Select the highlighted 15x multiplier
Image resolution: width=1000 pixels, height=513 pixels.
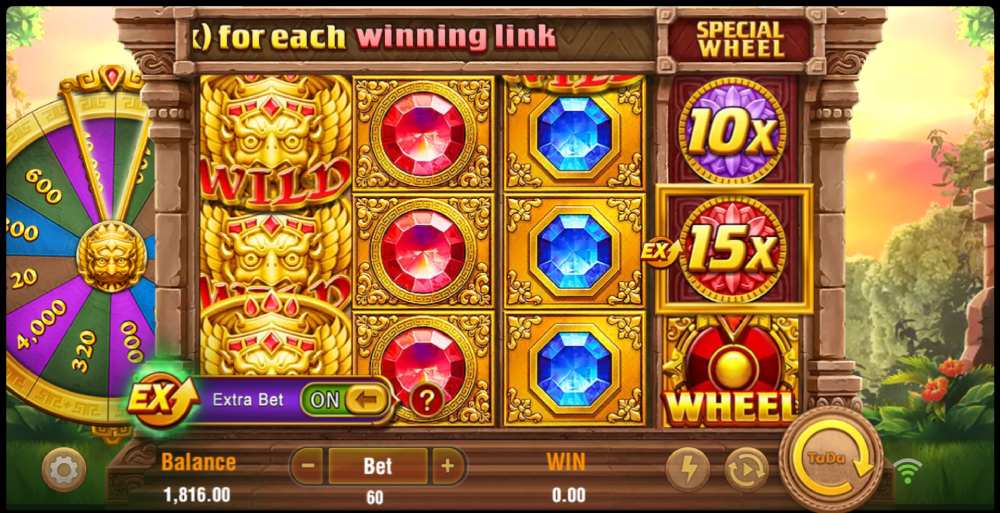coord(733,249)
